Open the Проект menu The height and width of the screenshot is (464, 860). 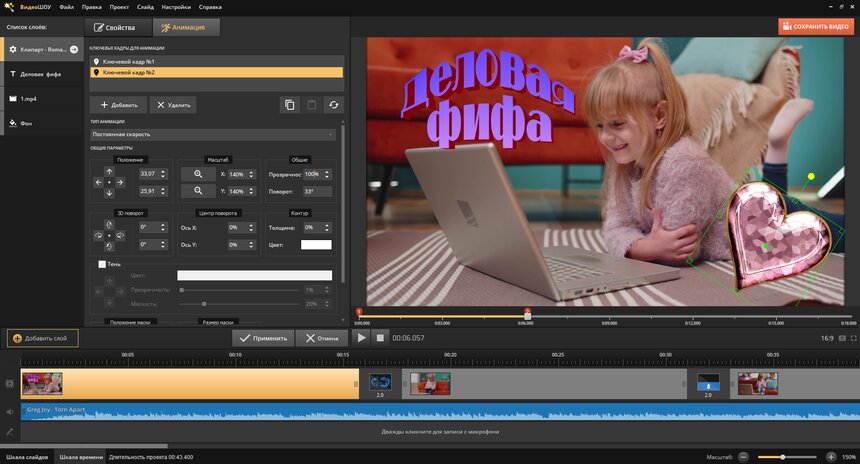coord(119,7)
